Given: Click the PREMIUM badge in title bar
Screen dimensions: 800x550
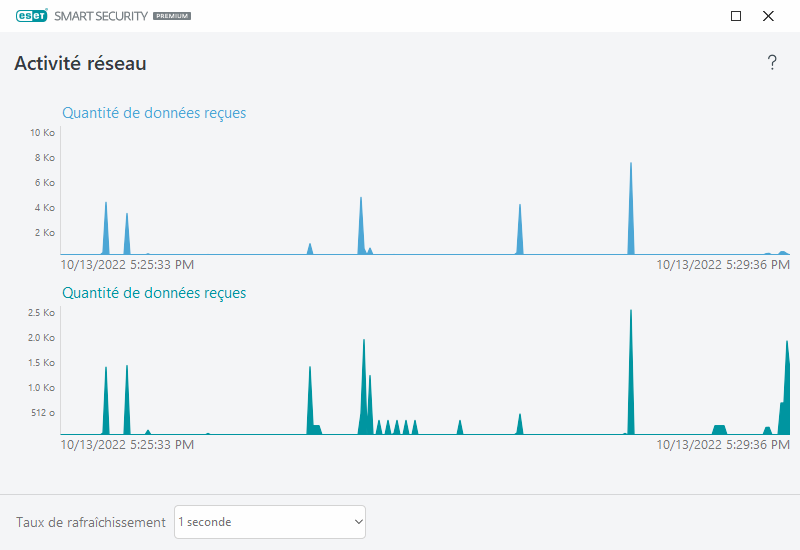Looking at the screenshot, I should (172, 16).
